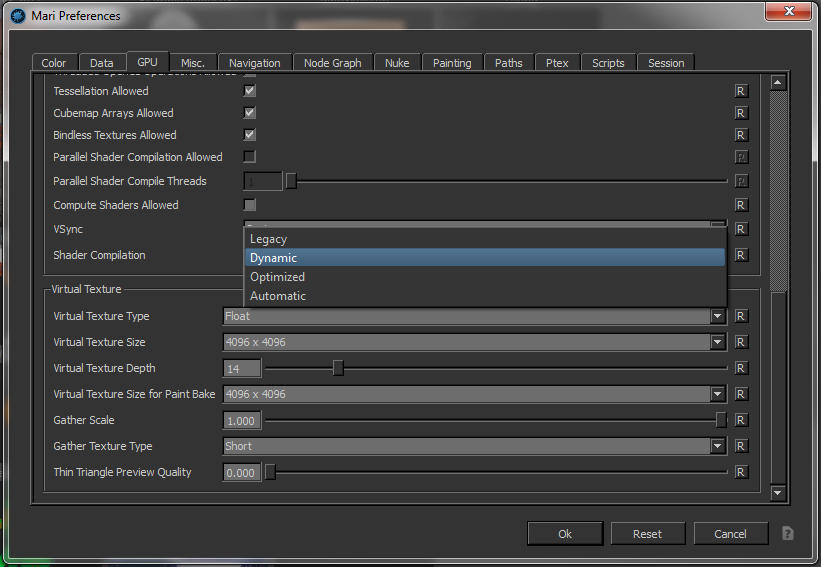Open the Virtual Texture Size dropdown
This screenshot has width=821, height=567.
(x=474, y=342)
